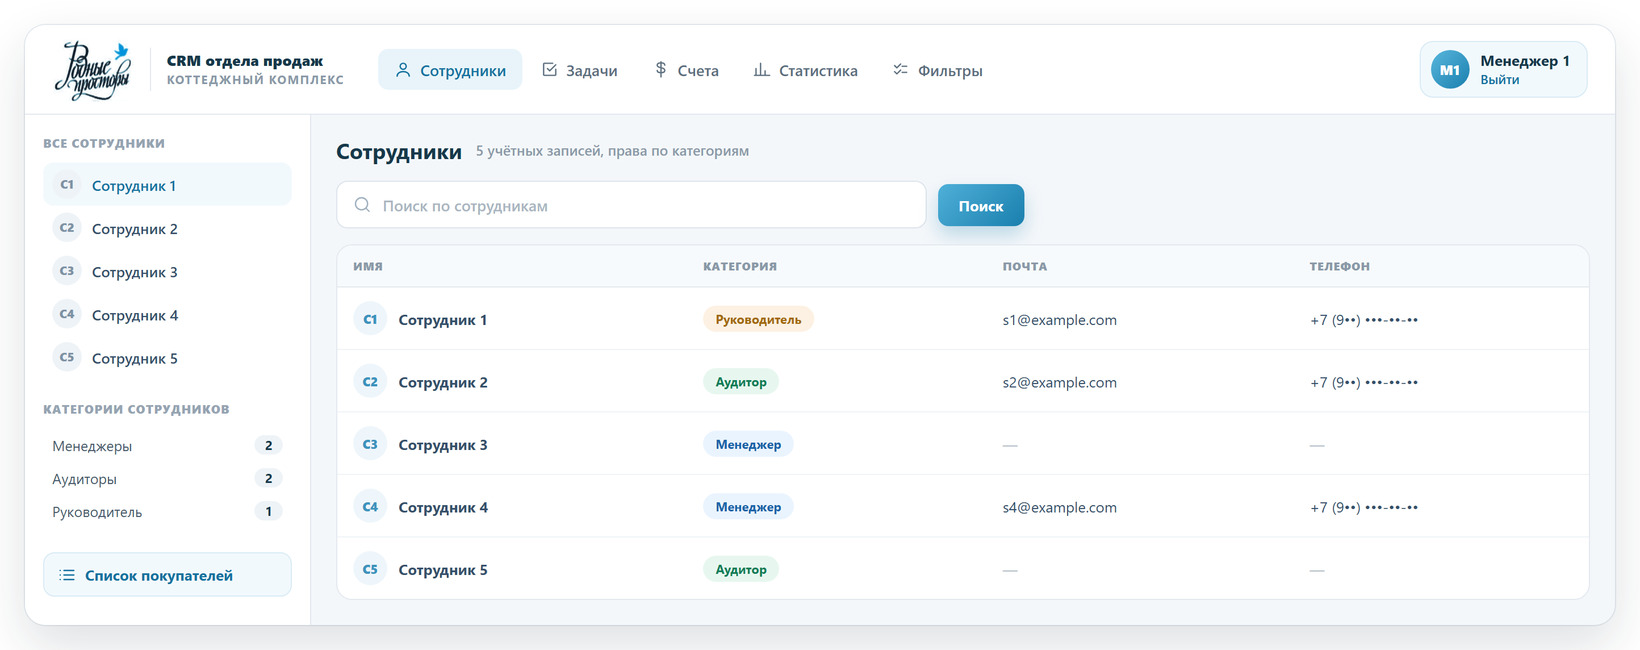The width and height of the screenshot is (1640, 650).
Task: Click the M1 manager avatar
Action: pyautogui.click(x=1450, y=70)
